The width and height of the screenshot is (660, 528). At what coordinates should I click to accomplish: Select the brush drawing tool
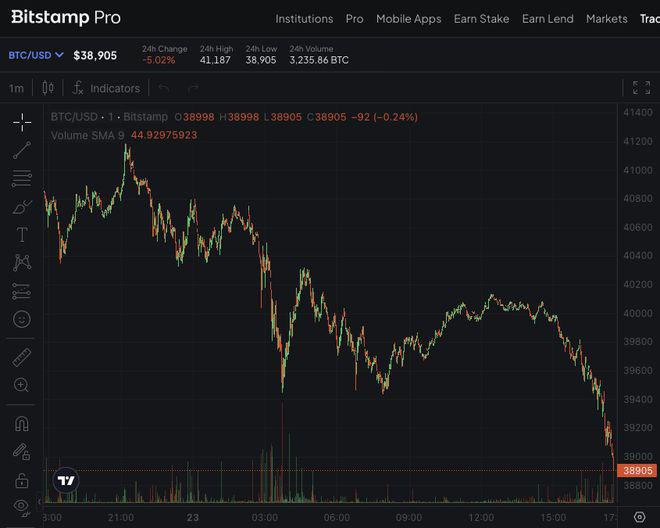coord(22,207)
